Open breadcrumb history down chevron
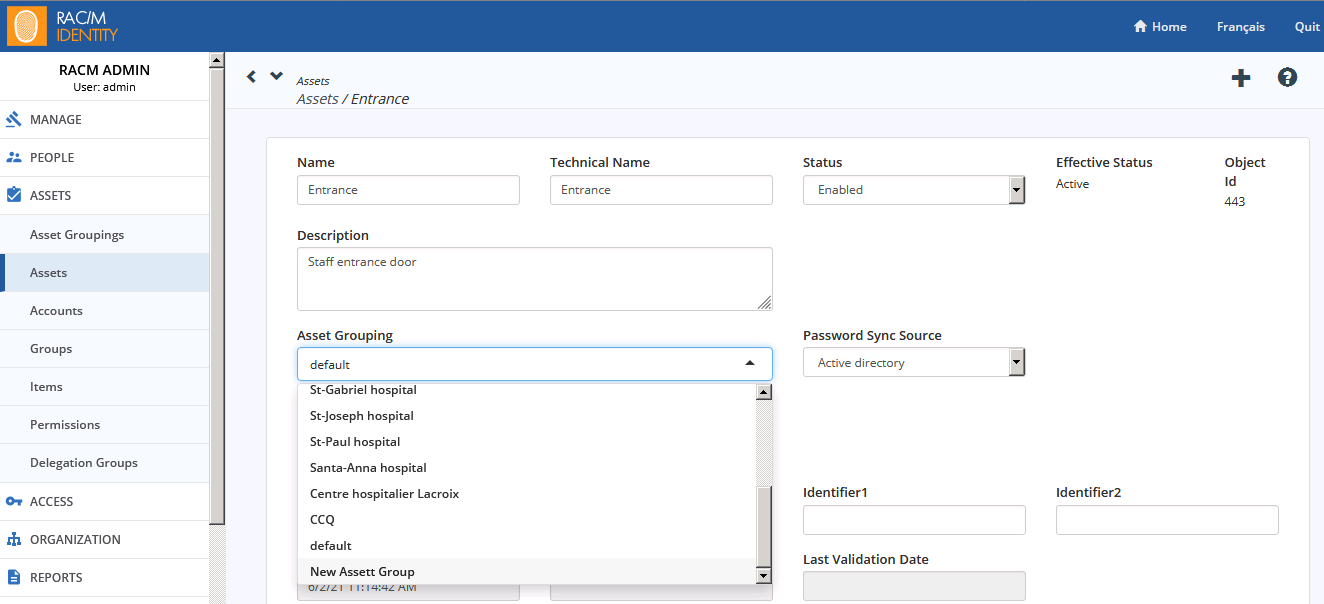The image size is (1324, 604). click(277, 76)
